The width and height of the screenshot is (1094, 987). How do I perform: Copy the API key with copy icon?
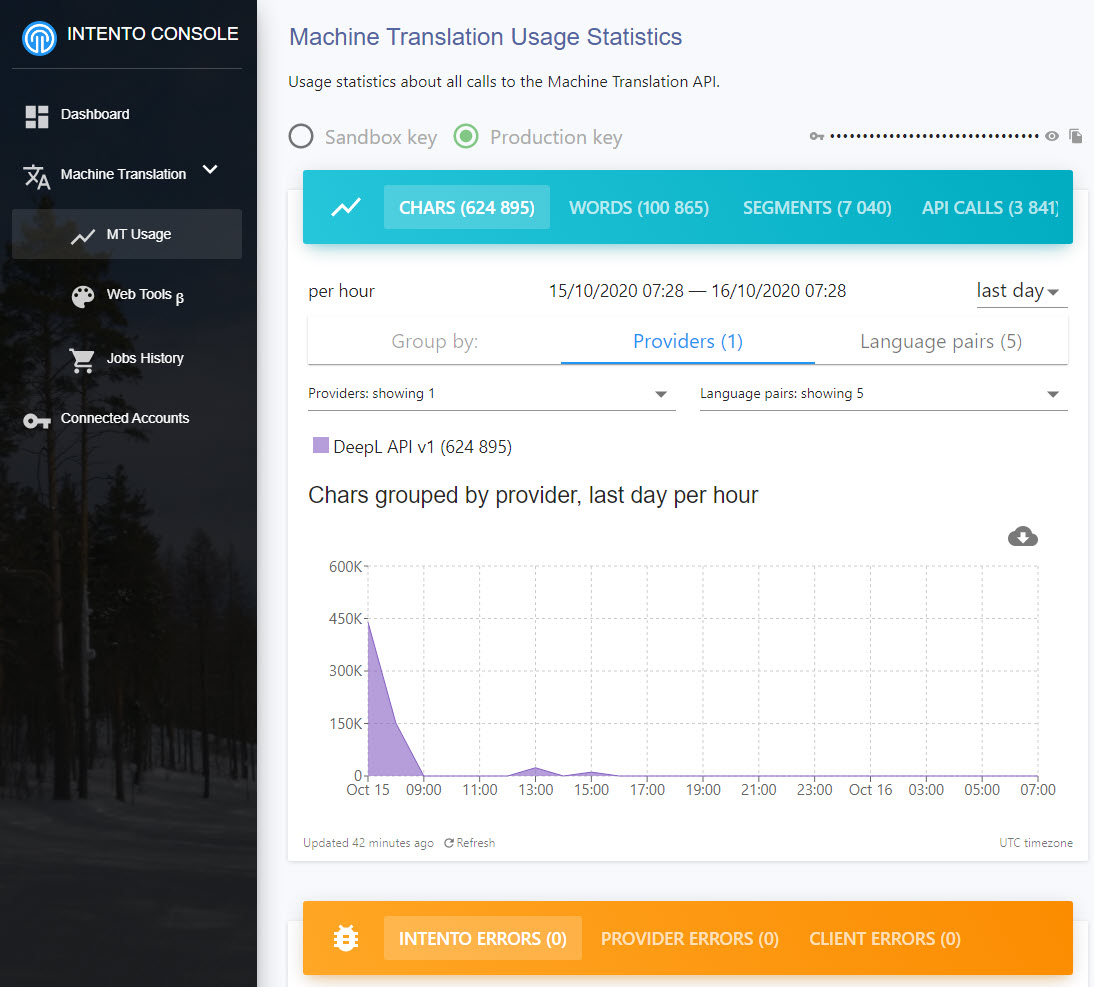pyautogui.click(x=1076, y=136)
